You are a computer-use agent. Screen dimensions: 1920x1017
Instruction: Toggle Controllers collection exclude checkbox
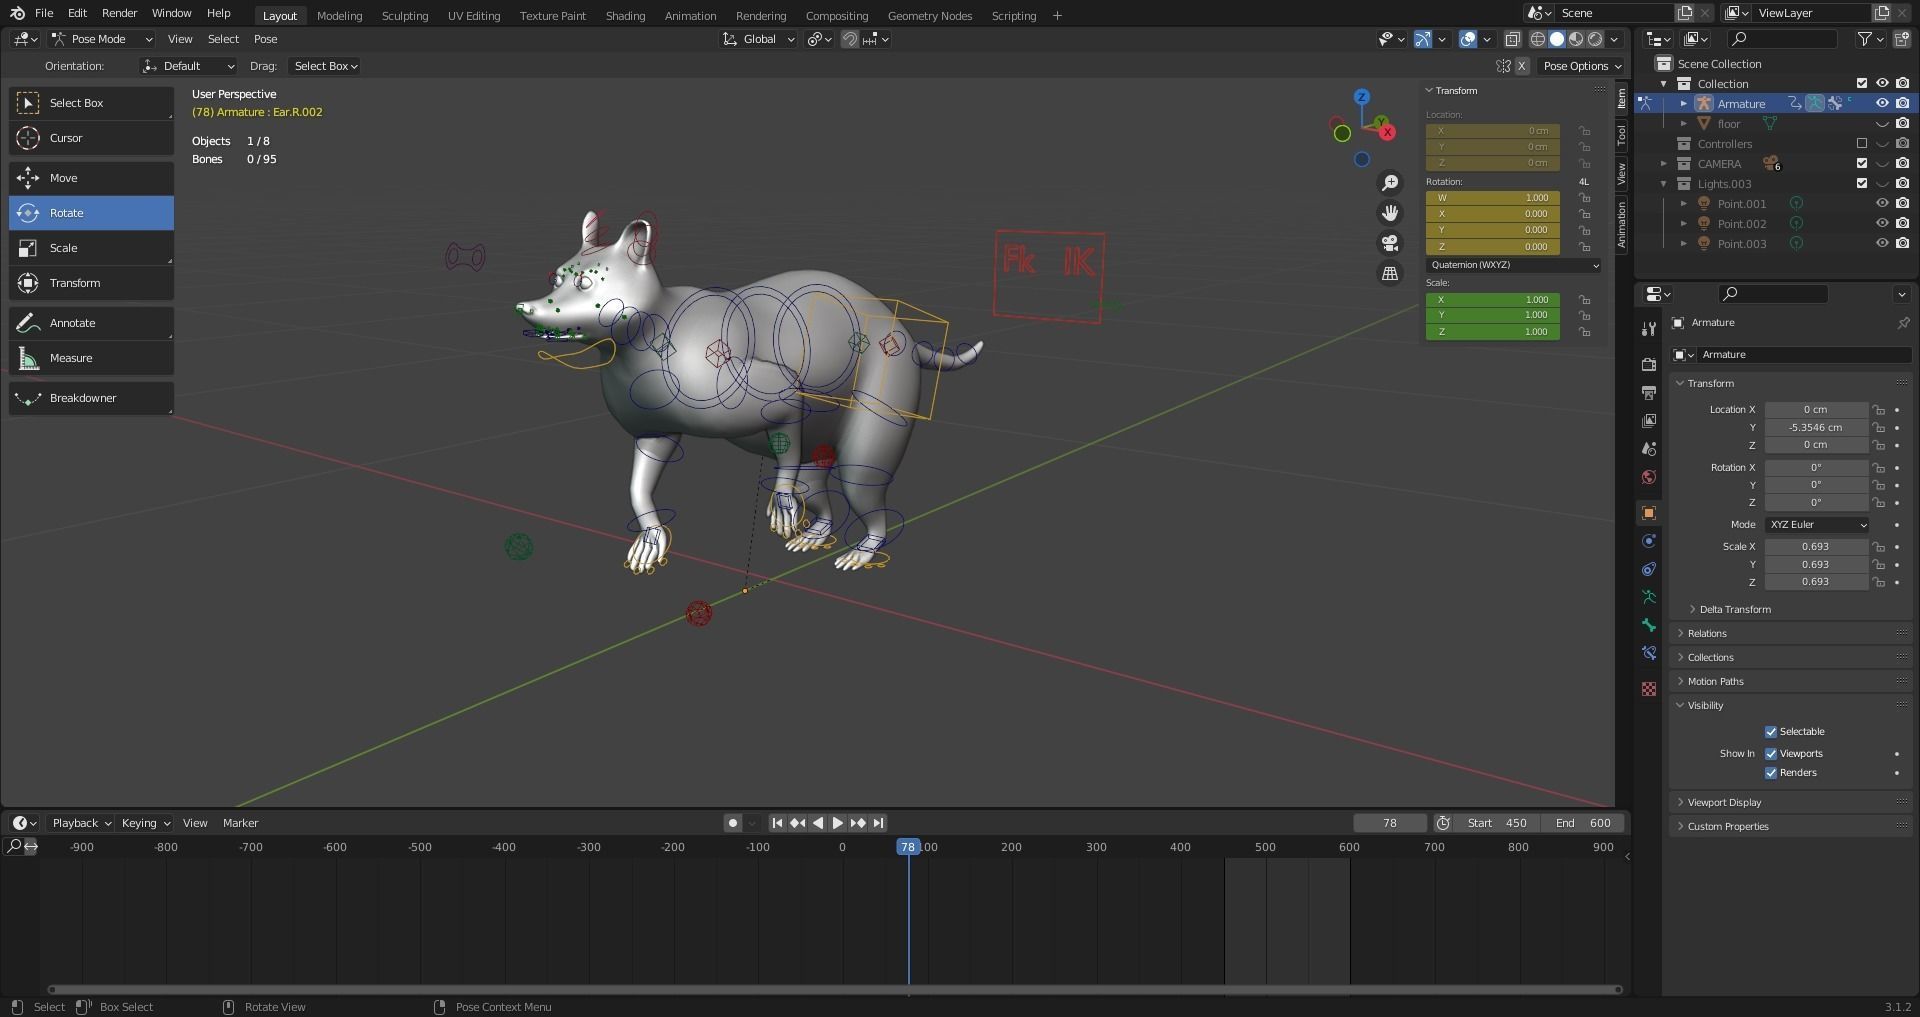point(1862,143)
